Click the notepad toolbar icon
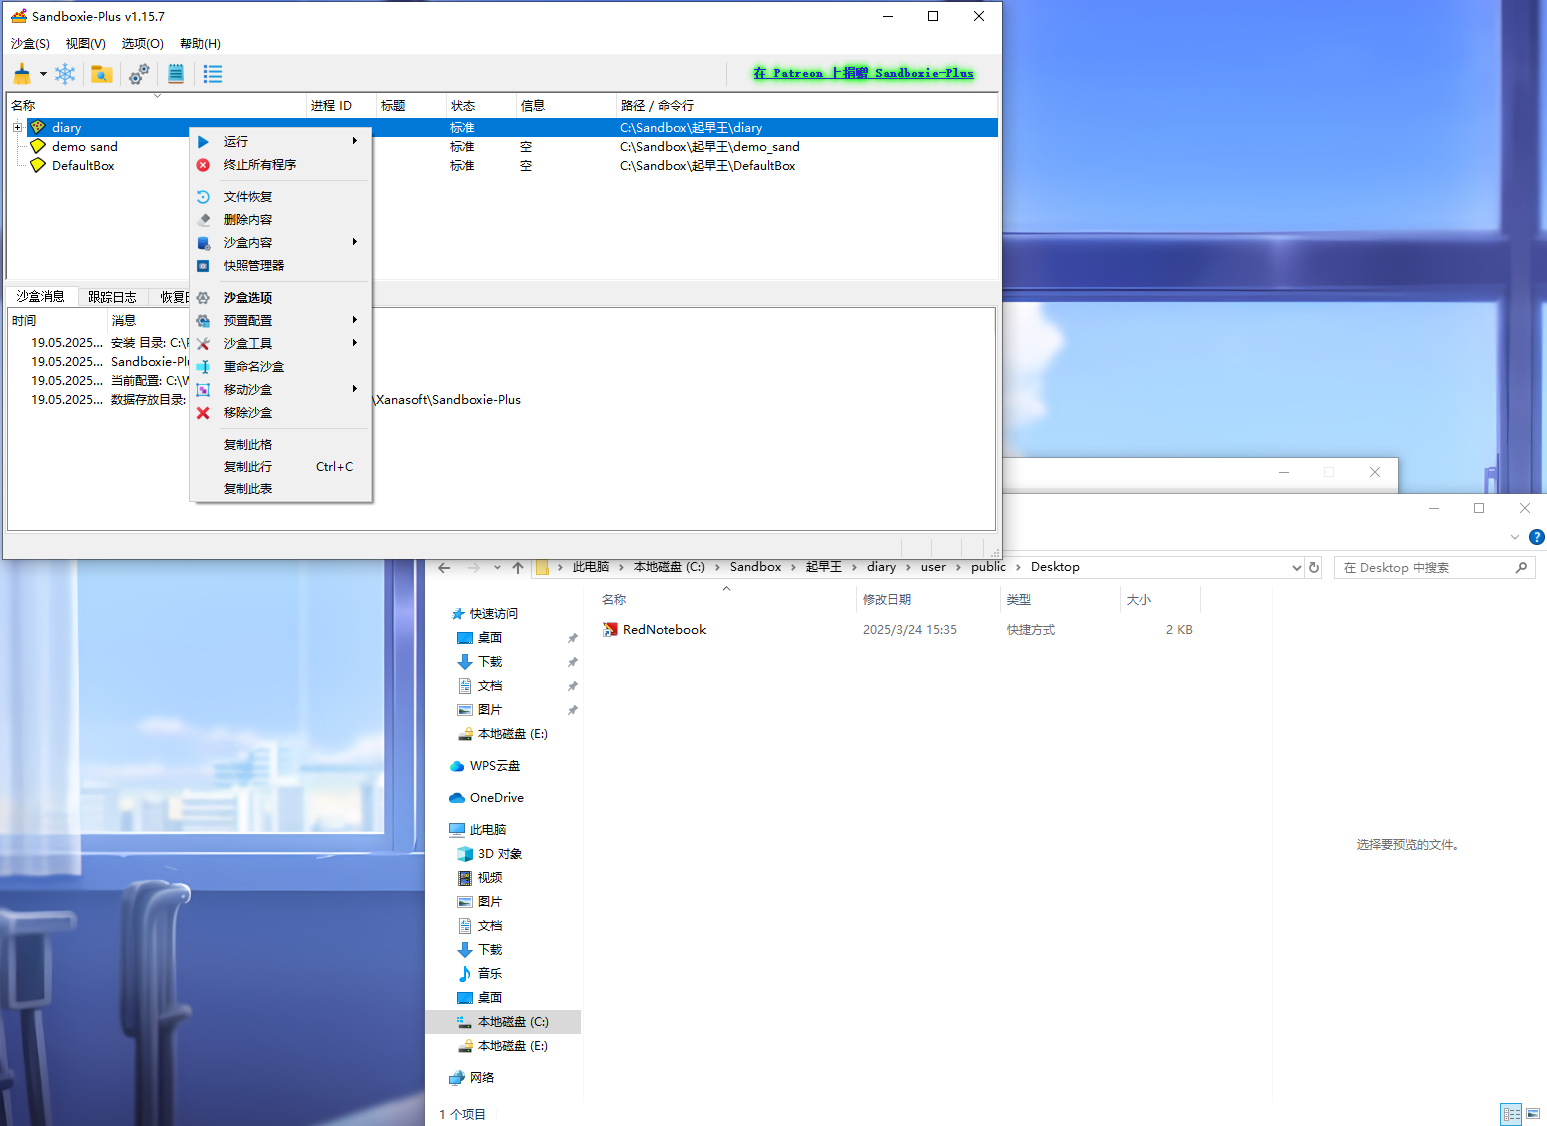 176,74
